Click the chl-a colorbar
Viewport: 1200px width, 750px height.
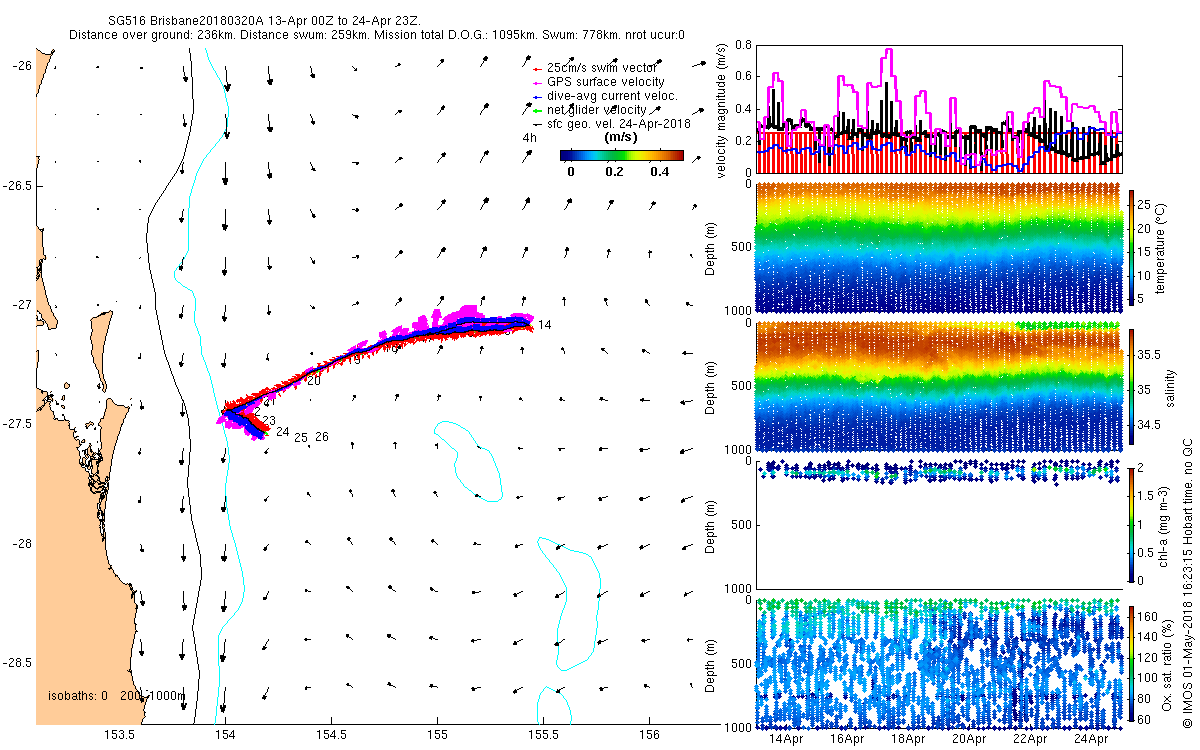[x=1132, y=524]
